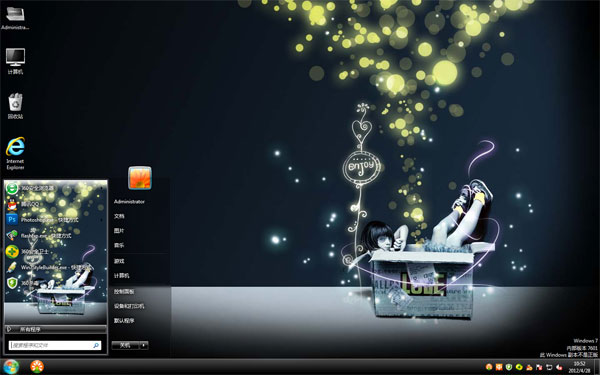The width and height of the screenshot is (600, 375).
Task: Open 设备和打印机 in the Start menu
Action: pos(129,306)
